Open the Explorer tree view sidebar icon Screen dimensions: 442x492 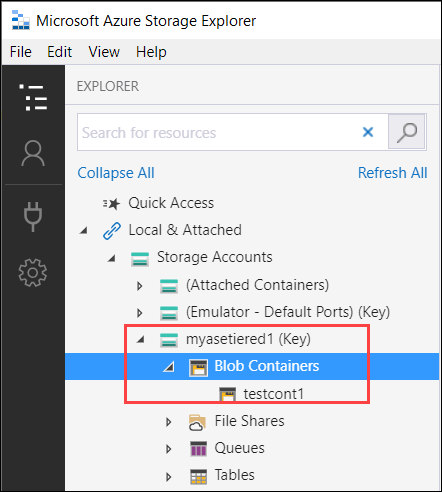coord(33,97)
